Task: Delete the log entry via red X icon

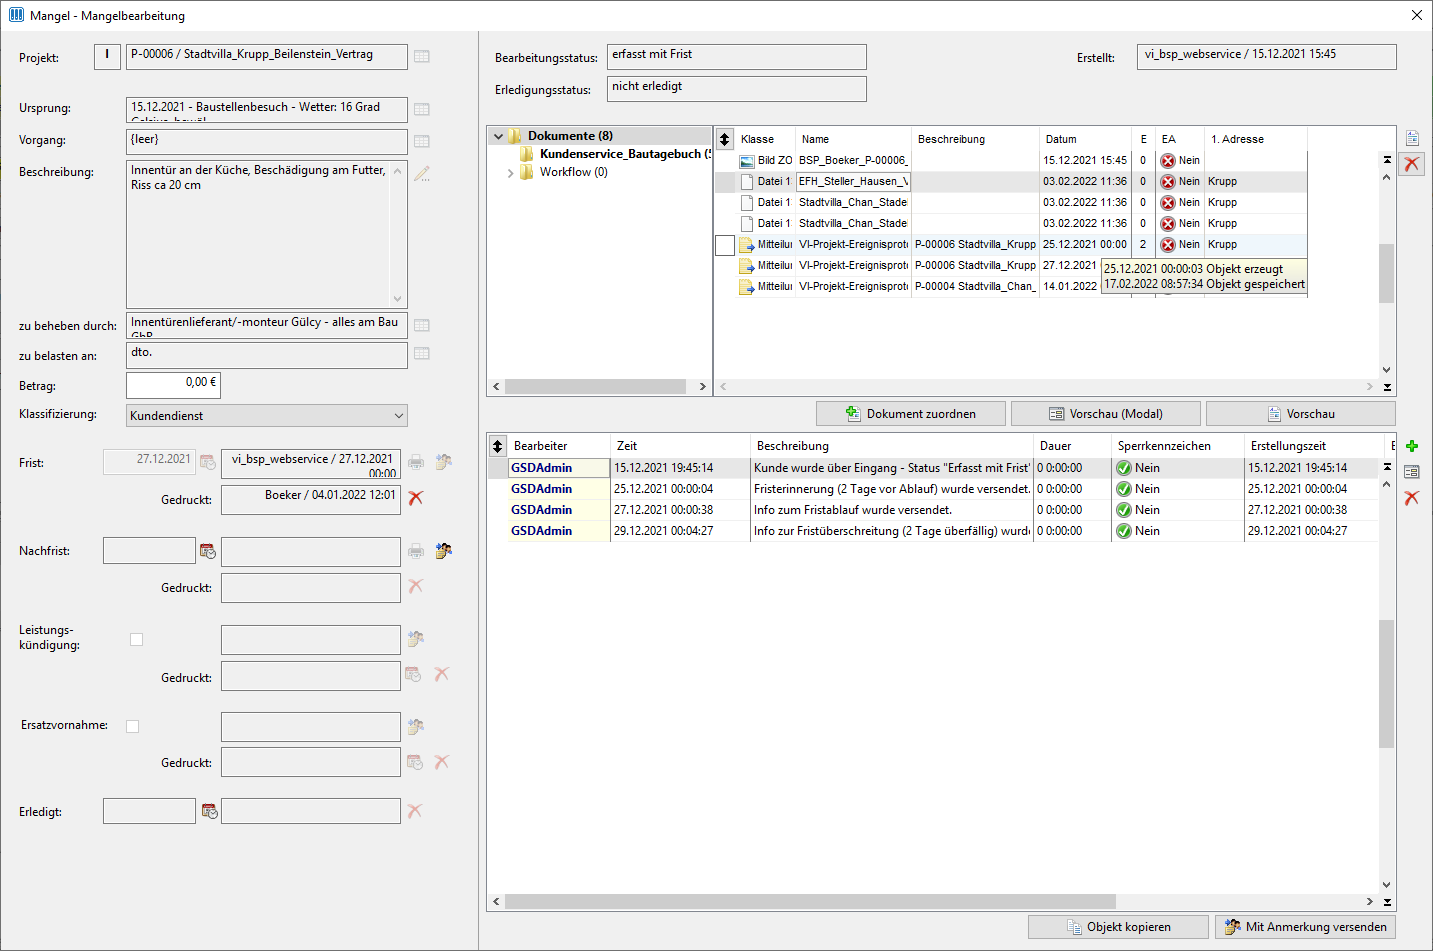Action: 1412,497
